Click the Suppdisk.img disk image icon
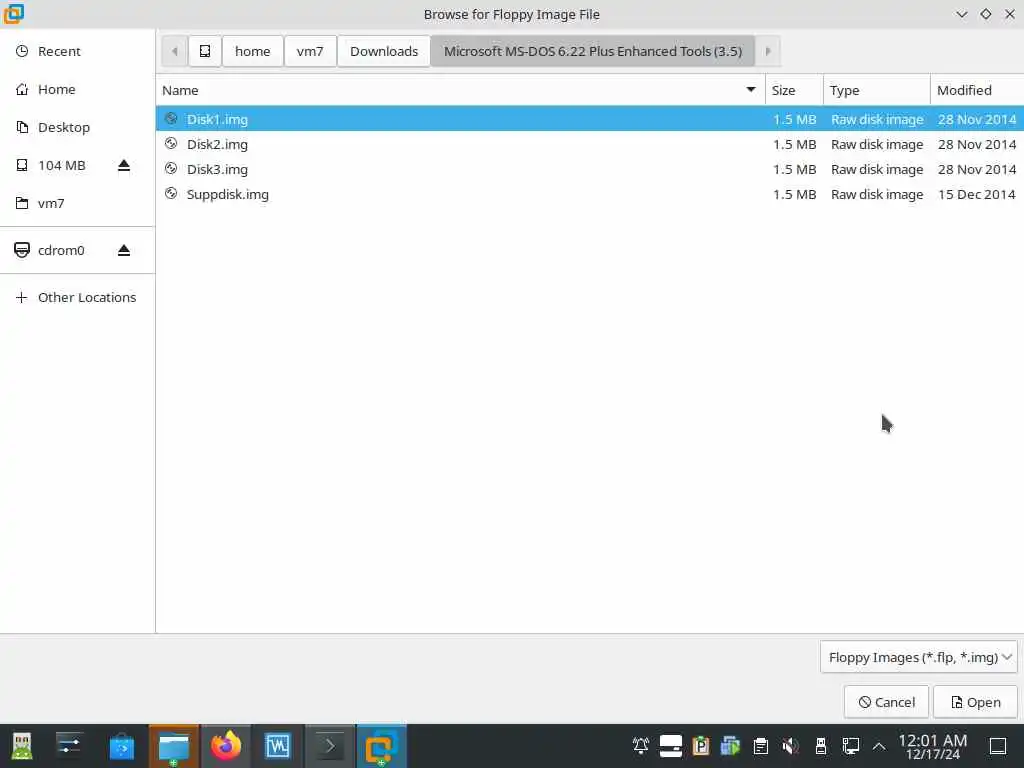 tap(171, 193)
